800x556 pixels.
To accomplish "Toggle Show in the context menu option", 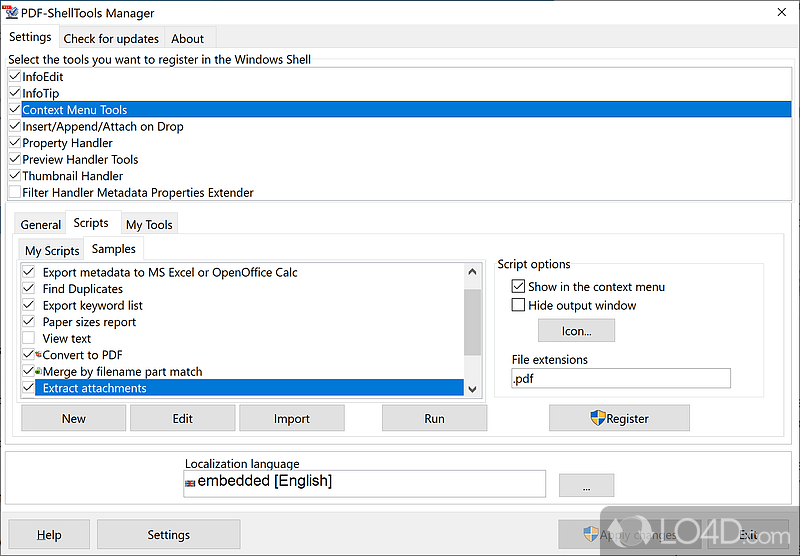I will tap(518, 286).
